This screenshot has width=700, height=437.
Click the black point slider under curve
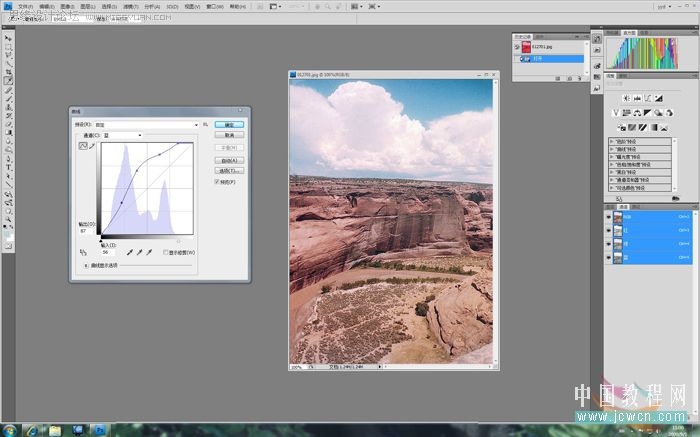(101, 241)
